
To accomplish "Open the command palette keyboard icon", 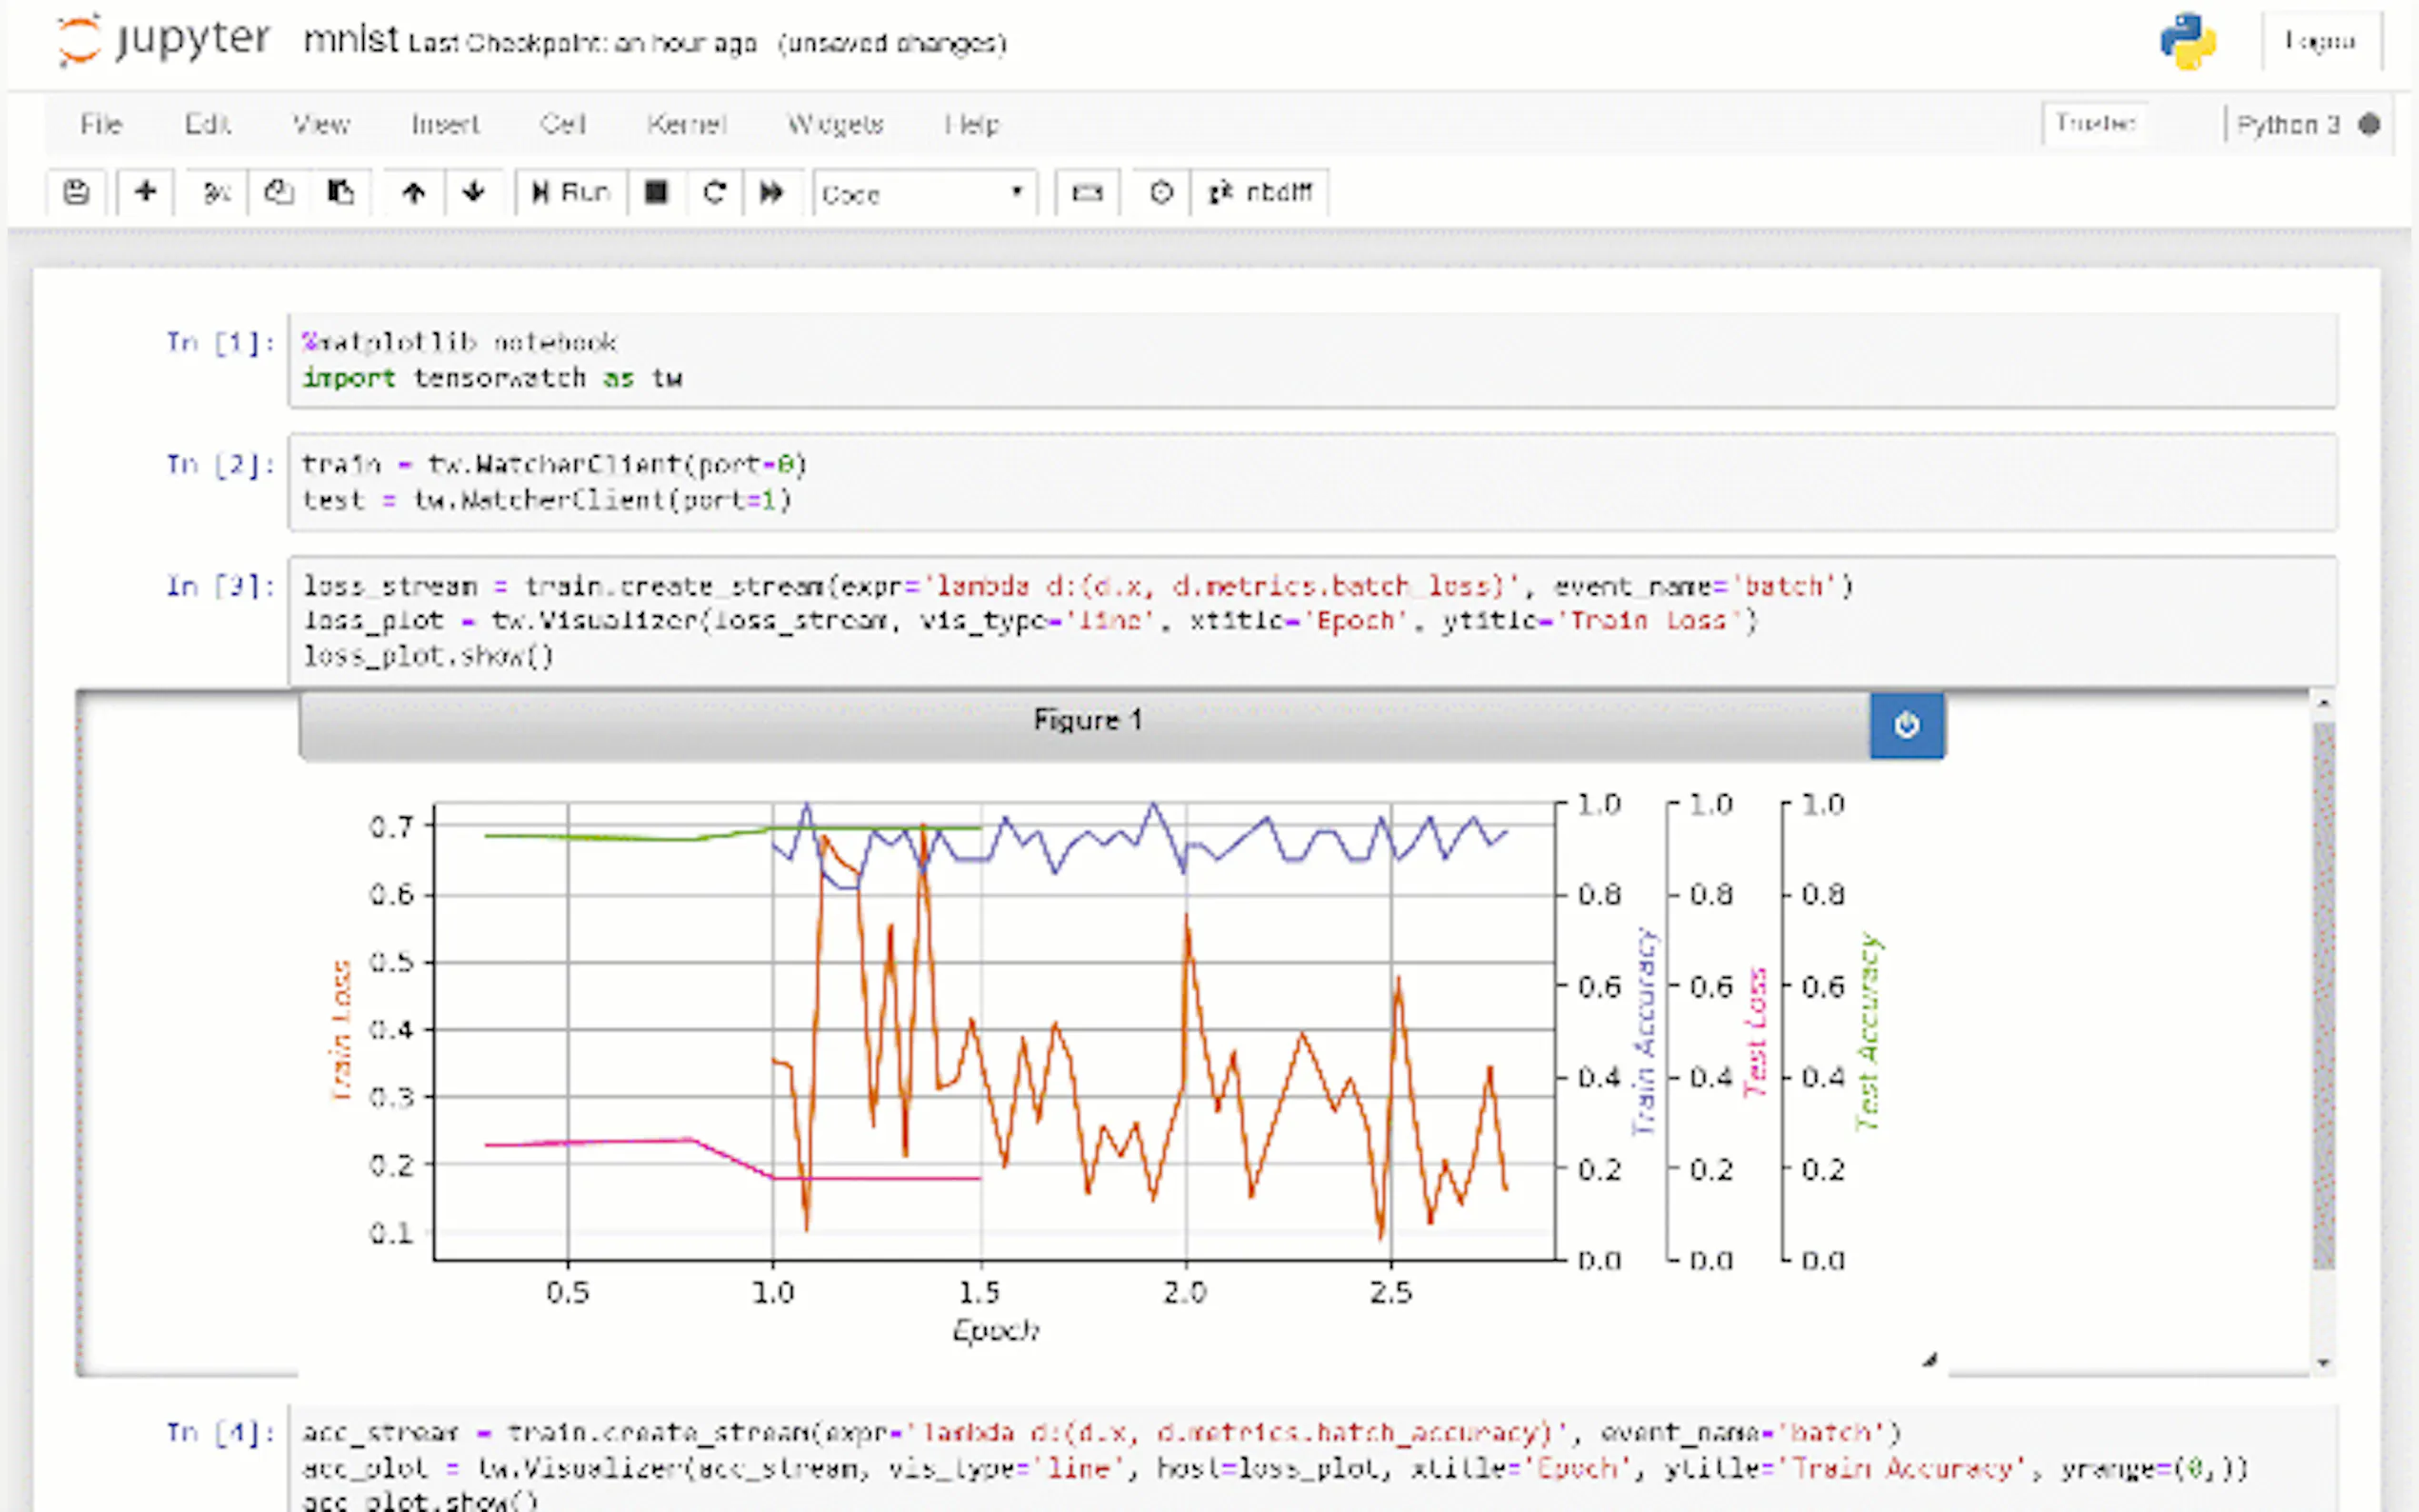I will [x=1087, y=192].
